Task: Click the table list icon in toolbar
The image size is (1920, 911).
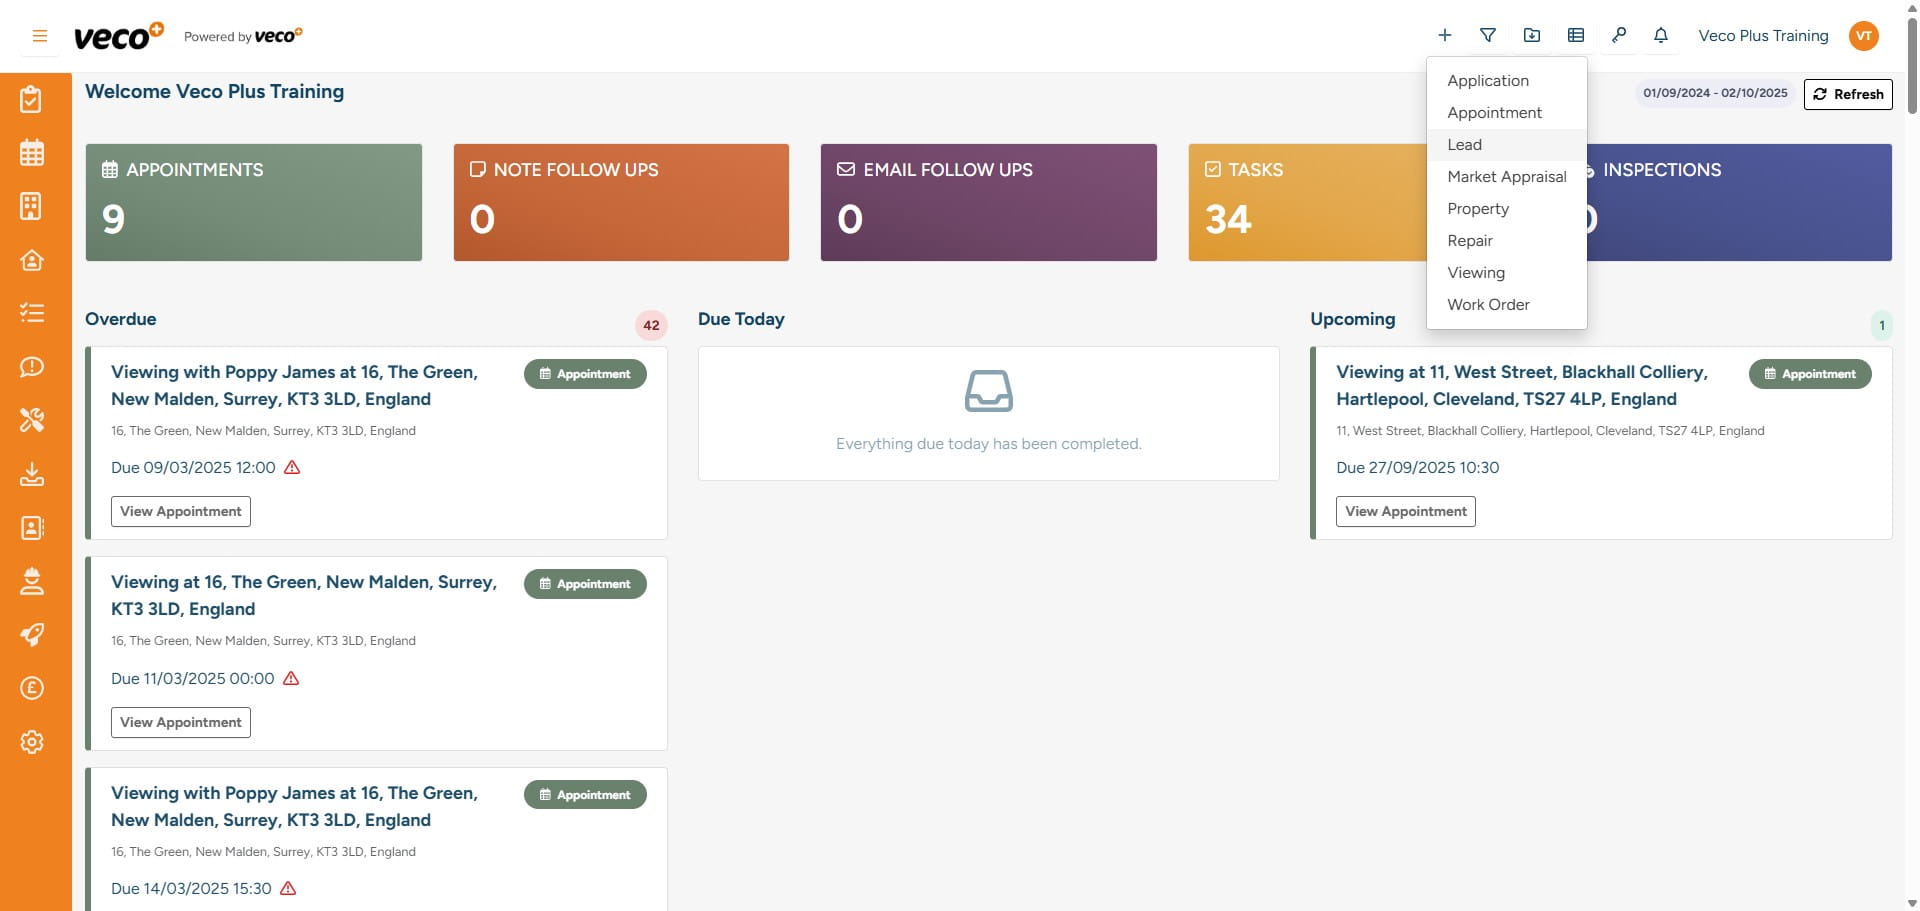Action: [1575, 36]
